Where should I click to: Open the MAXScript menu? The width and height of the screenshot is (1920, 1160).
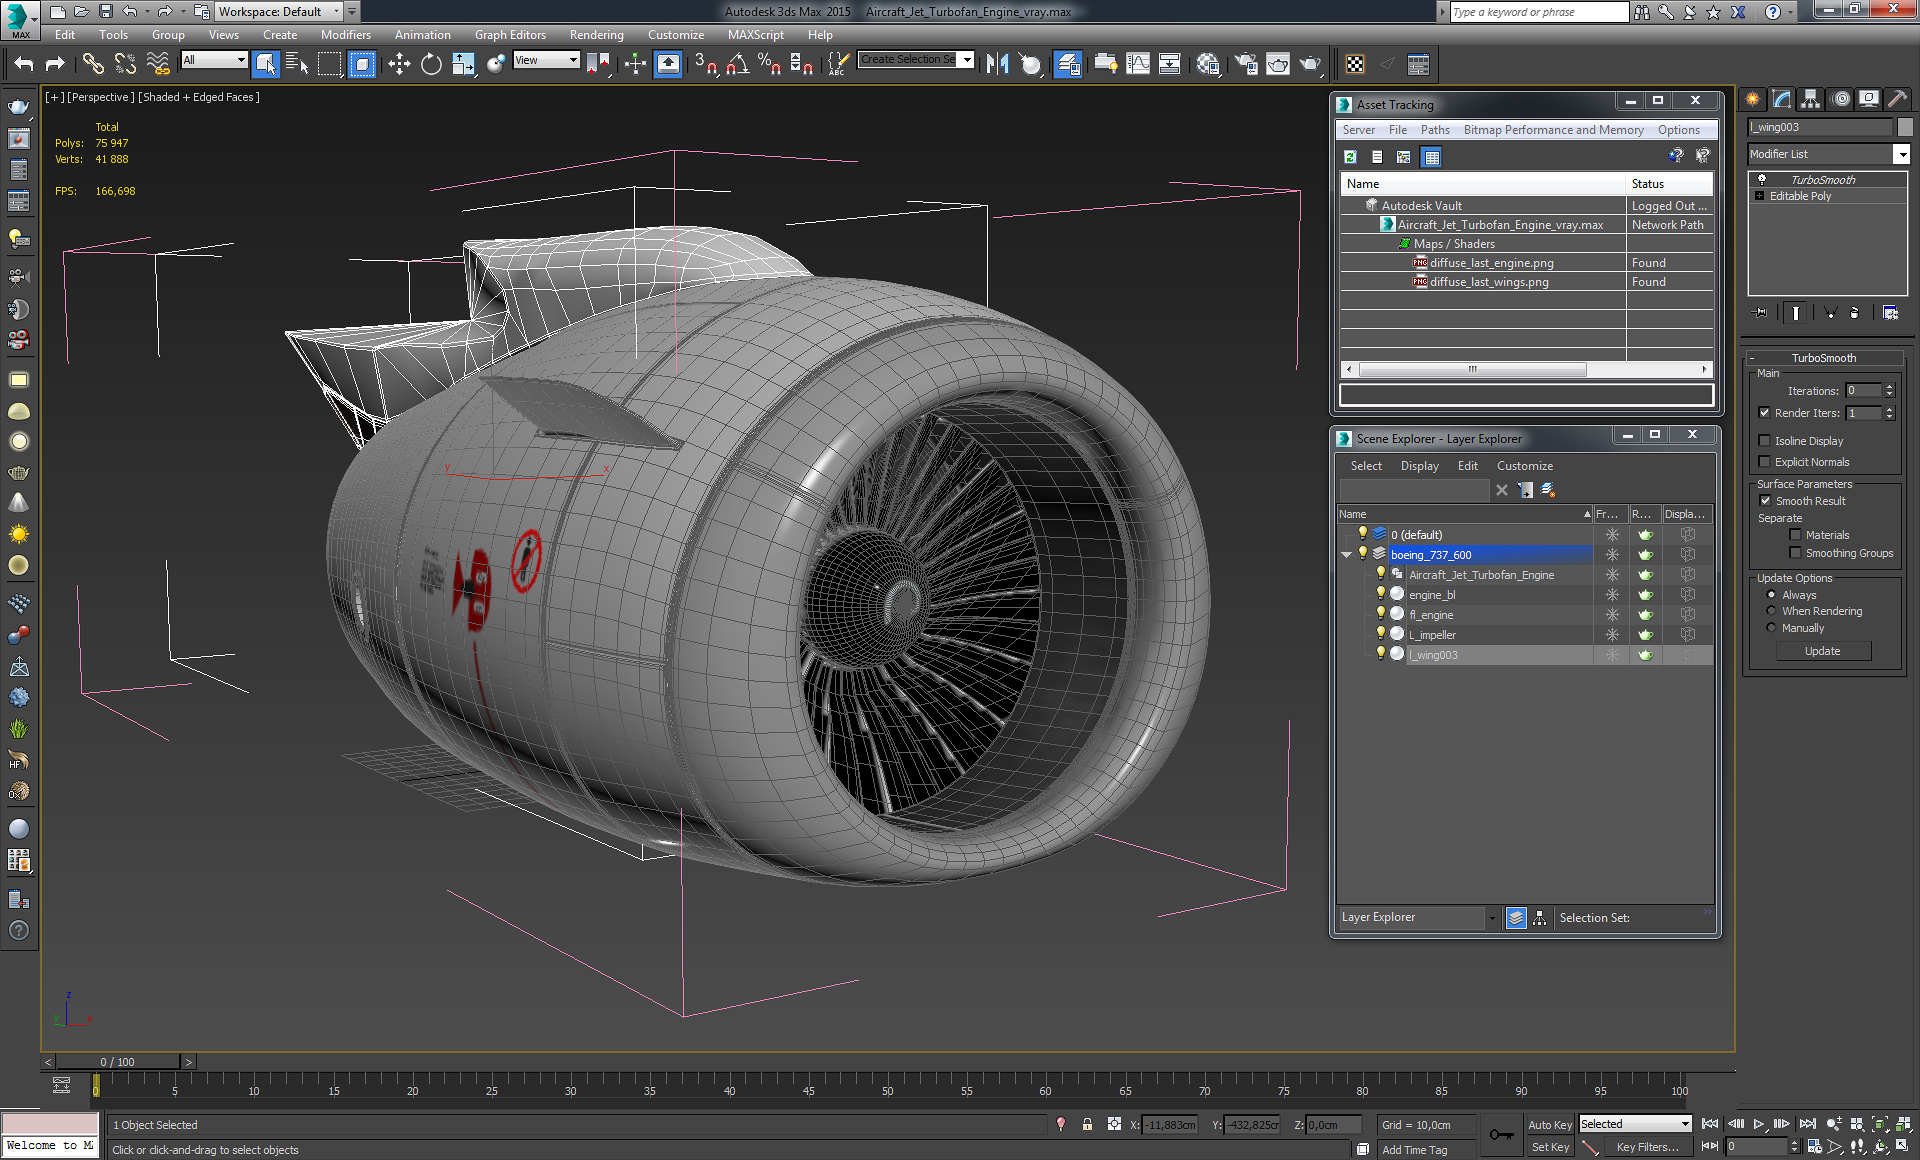coord(755,35)
